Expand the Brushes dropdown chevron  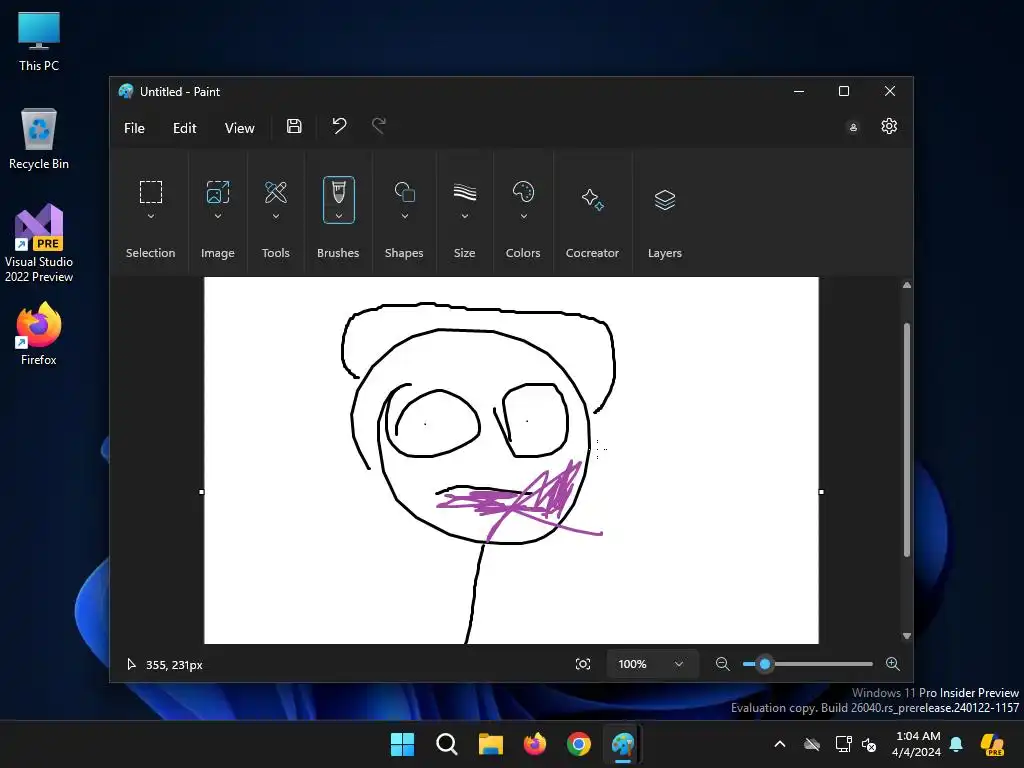(x=338, y=216)
